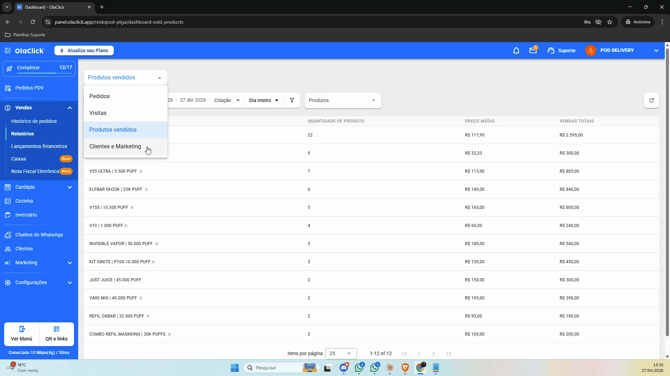Click the ELFBAR GH23K | 23K PUFF row
This screenshot has width=670, height=376.
[x=371, y=189]
